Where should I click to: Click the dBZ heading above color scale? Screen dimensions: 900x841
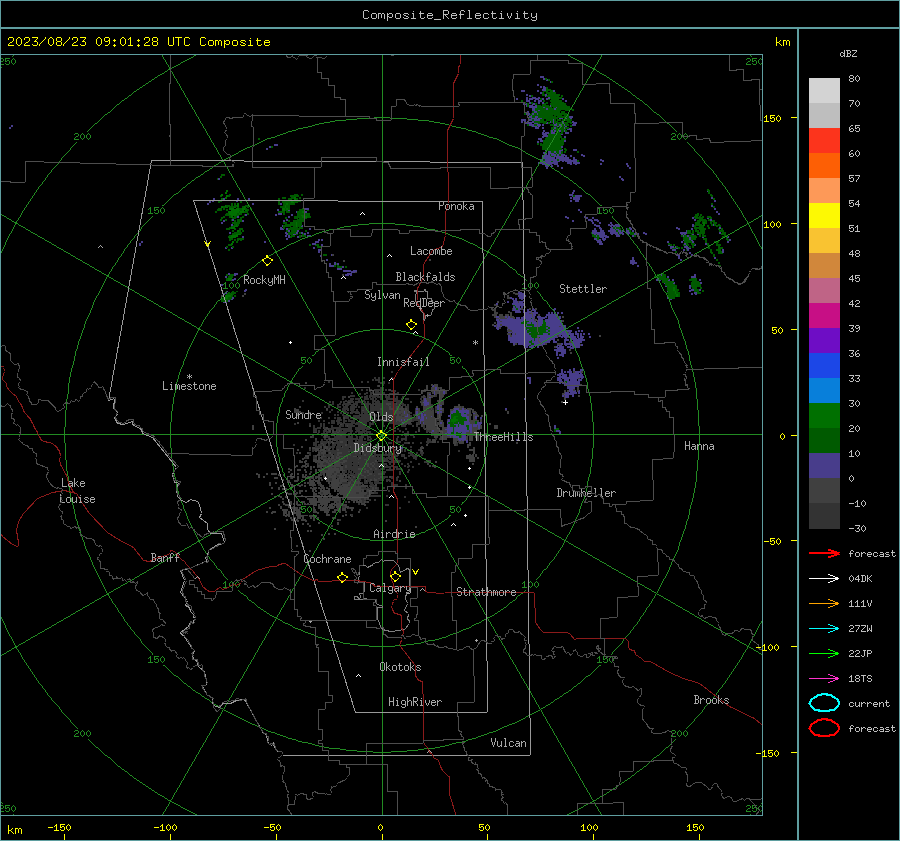(848, 53)
